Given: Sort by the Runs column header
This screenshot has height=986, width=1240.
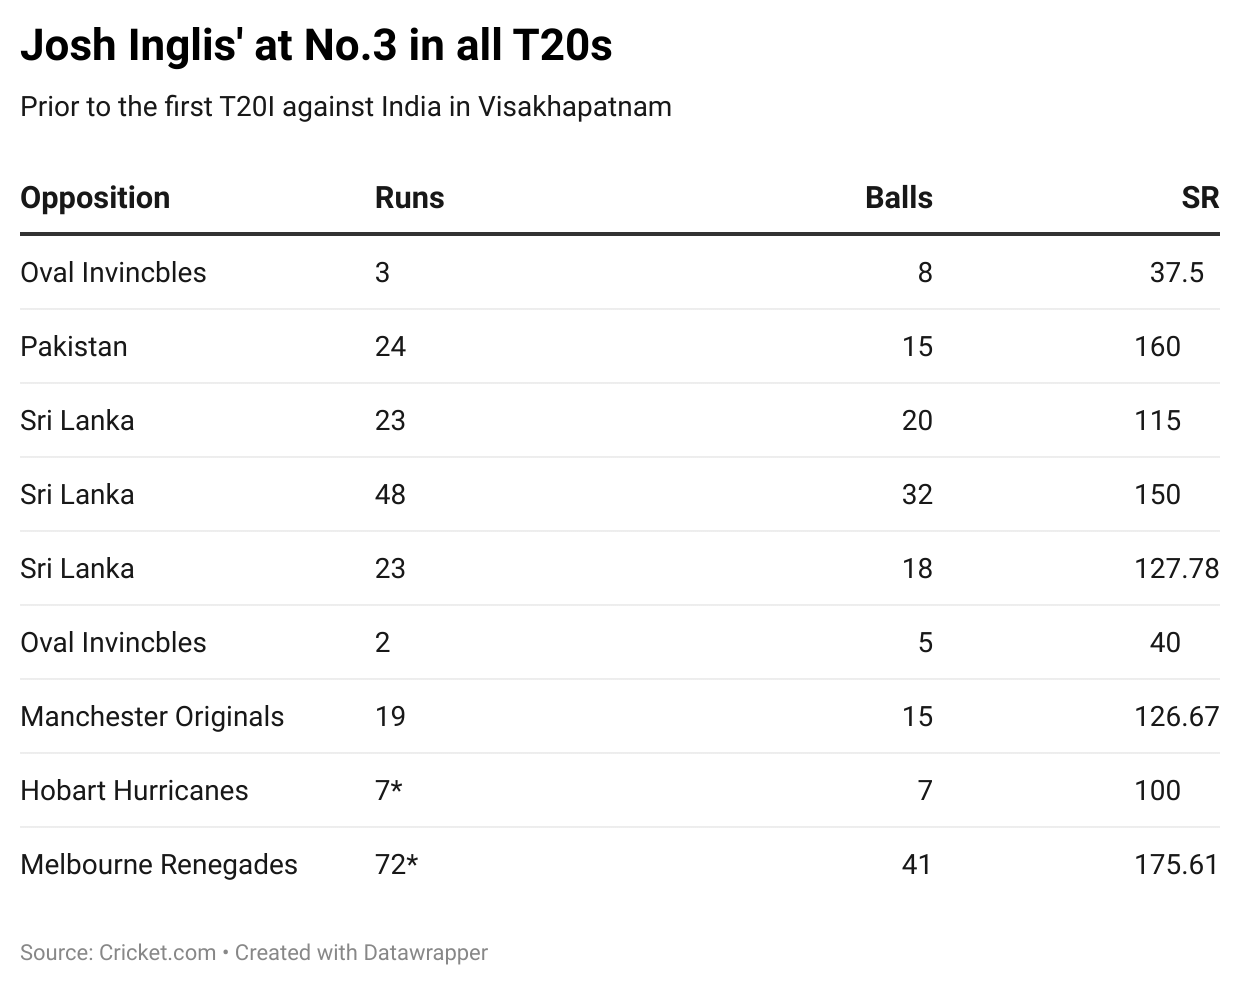Looking at the screenshot, I should (x=409, y=198).
